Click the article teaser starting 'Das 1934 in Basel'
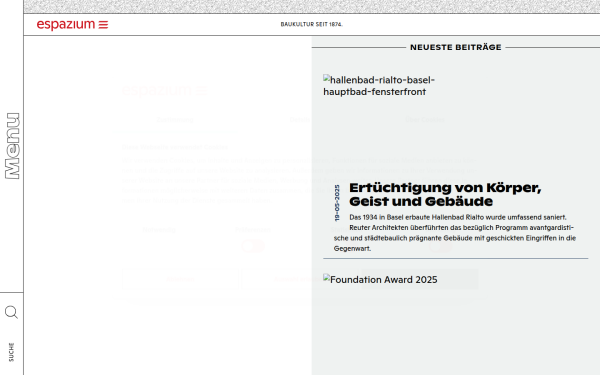The width and height of the screenshot is (600, 375). (x=455, y=233)
